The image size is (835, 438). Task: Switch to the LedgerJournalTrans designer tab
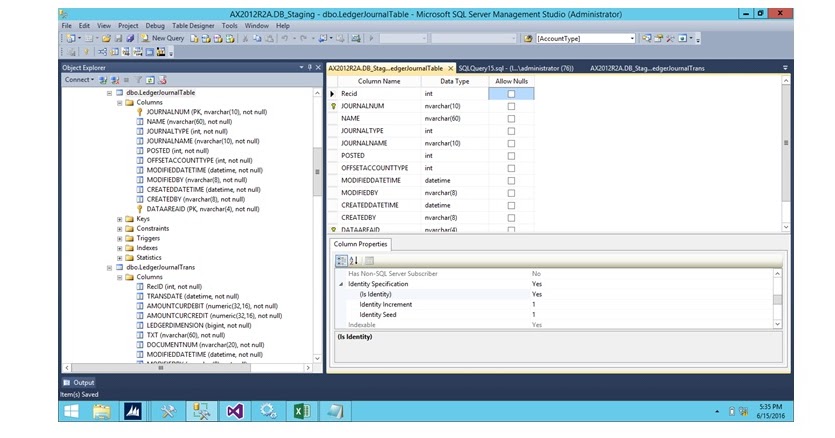coord(647,68)
